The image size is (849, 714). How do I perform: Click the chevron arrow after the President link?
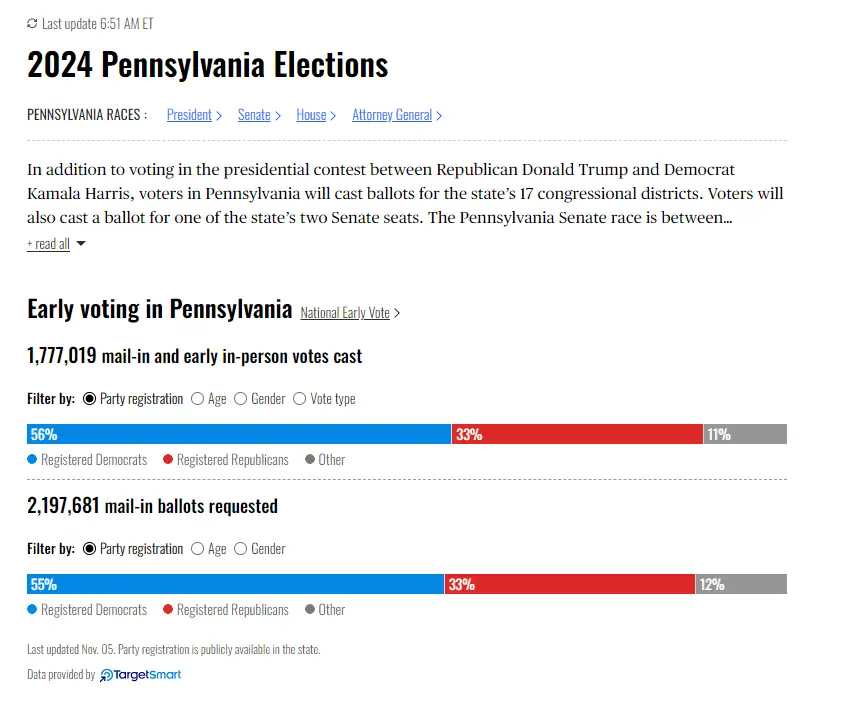219,116
